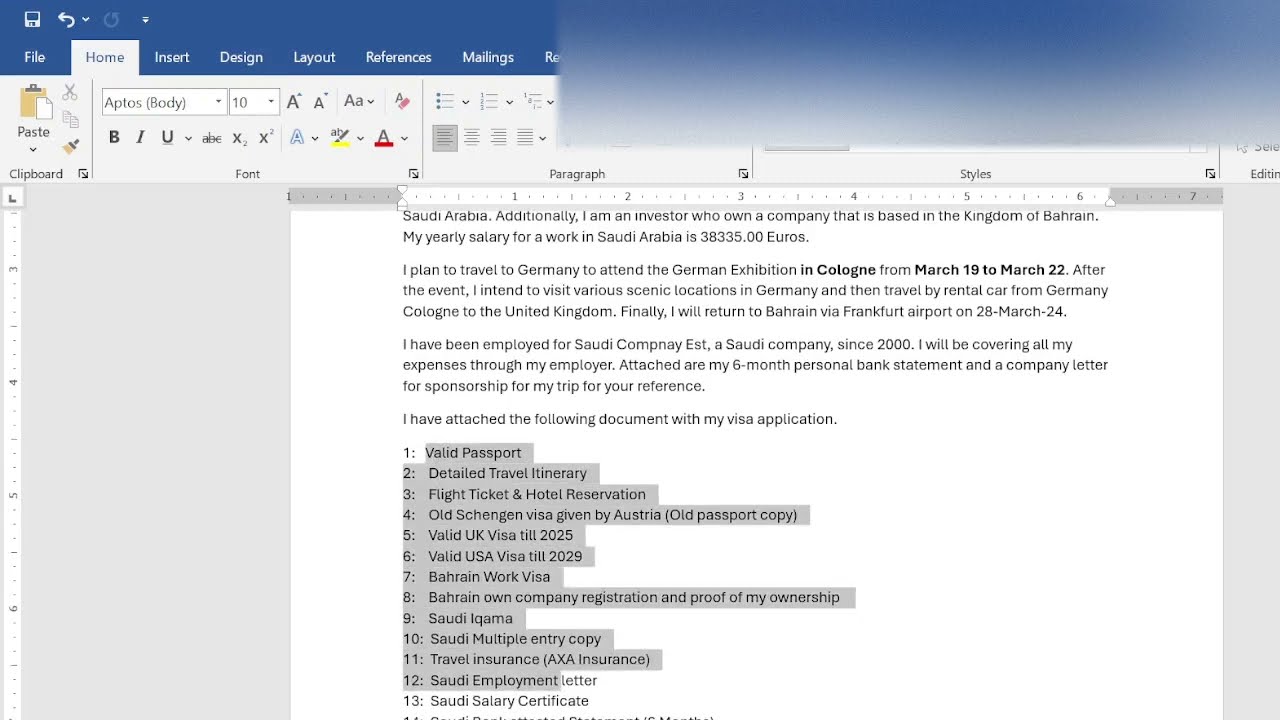Click the Numbering list icon
1280x720 pixels.
[489, 101]
